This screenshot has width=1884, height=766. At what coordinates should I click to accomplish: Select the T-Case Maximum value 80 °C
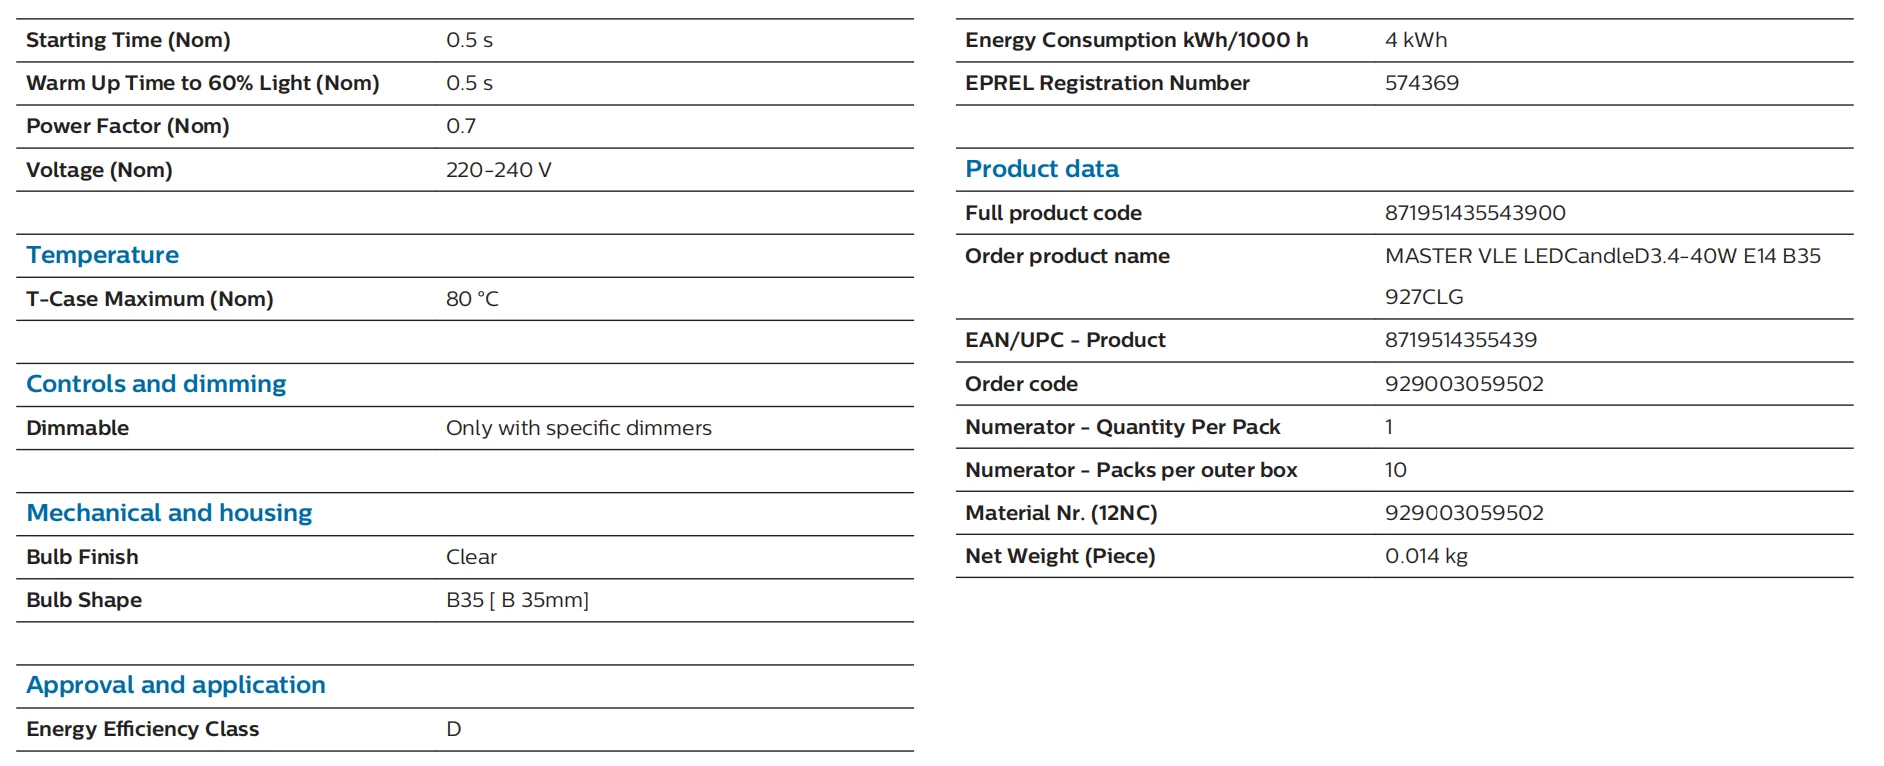[472, 299]
